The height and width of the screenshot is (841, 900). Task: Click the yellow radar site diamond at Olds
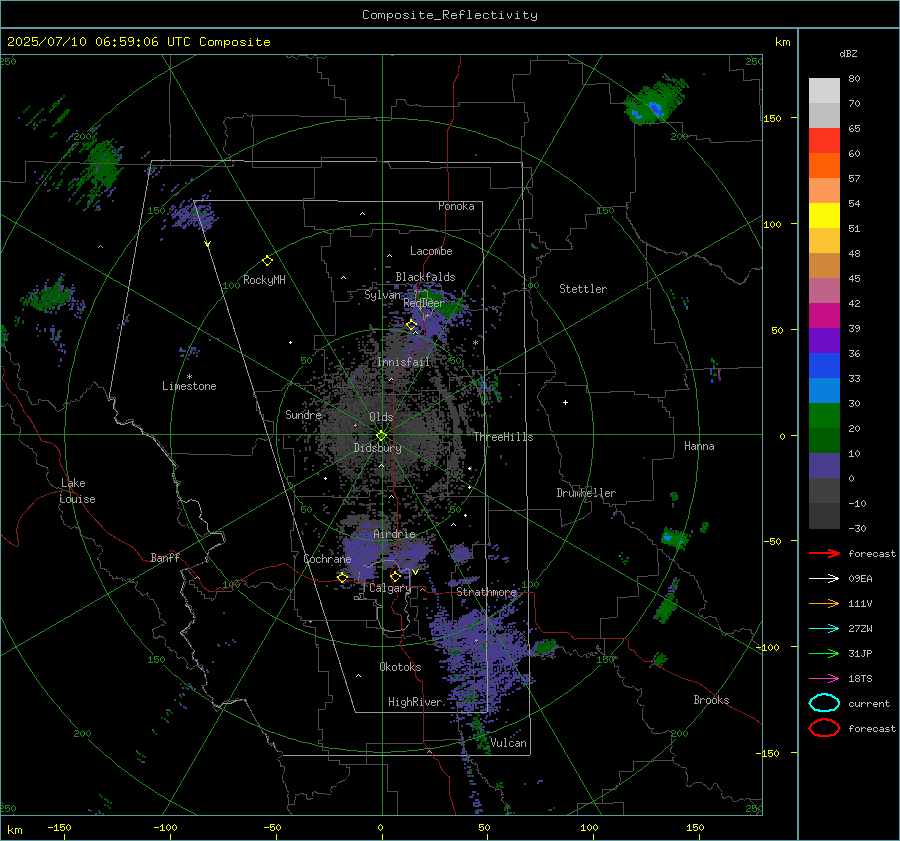(x=382, y=436)
